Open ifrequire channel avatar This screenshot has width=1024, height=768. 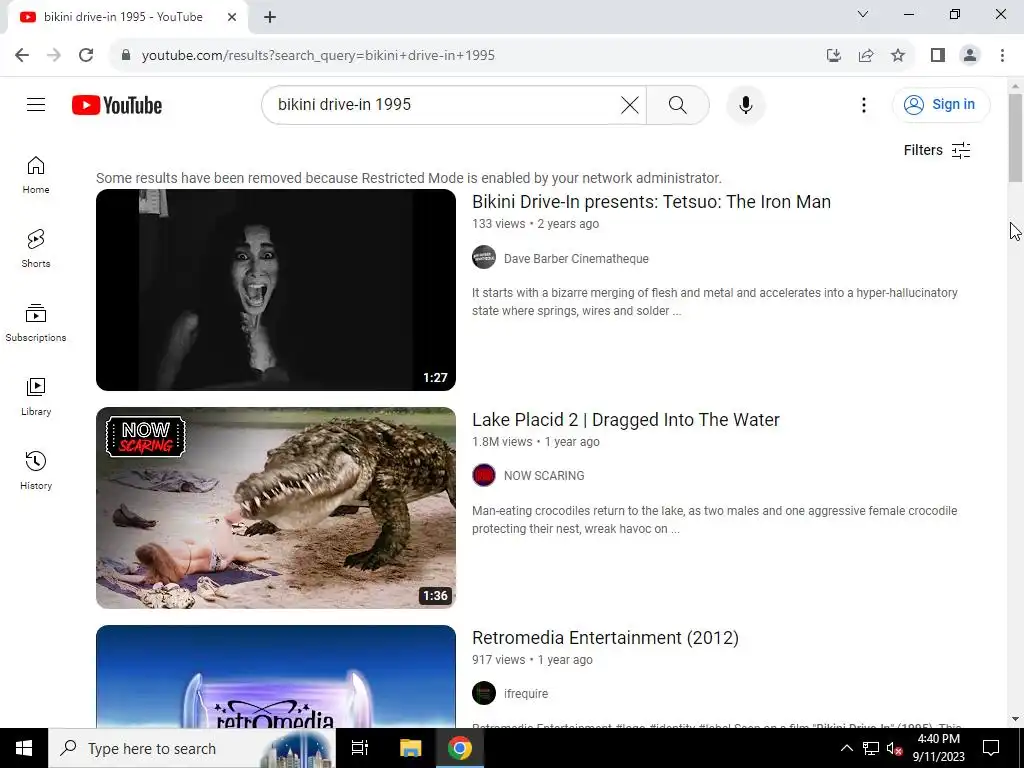pos(484,694)
